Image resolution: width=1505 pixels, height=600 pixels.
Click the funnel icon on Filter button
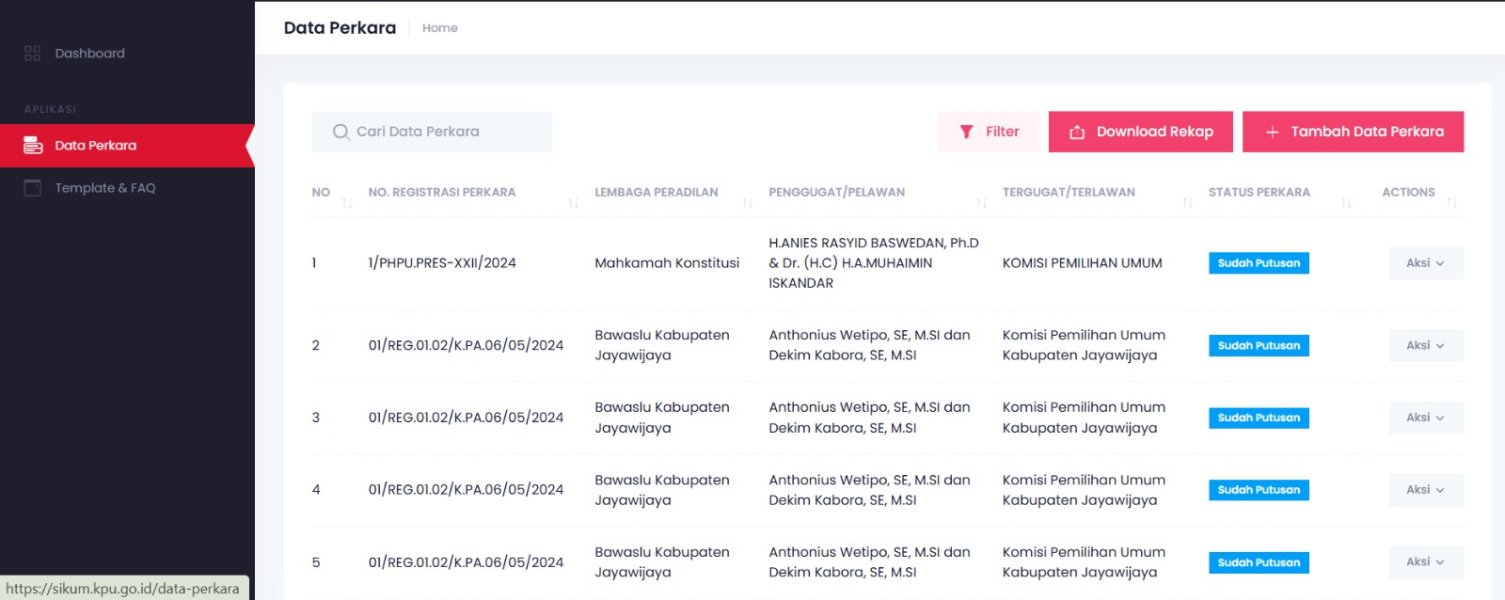pyautogui.click(x=966, y=132)
